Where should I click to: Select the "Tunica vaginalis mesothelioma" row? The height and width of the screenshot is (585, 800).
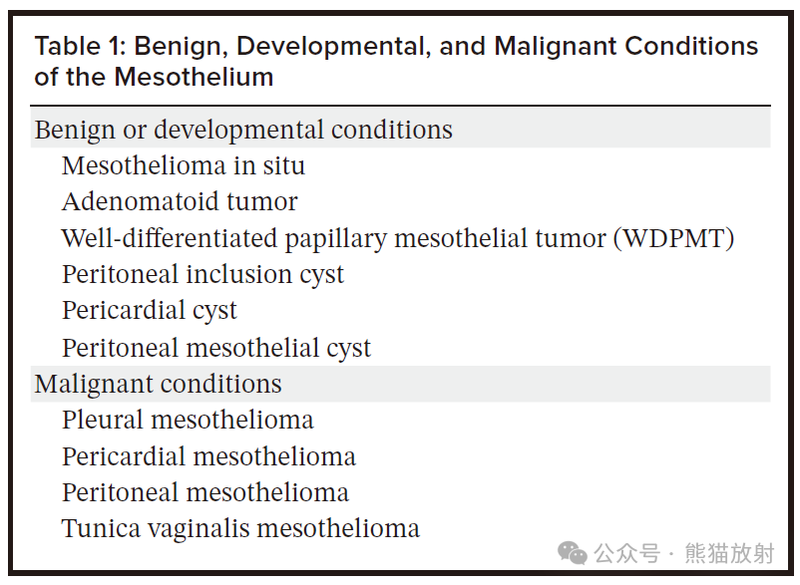pos(240,528)
